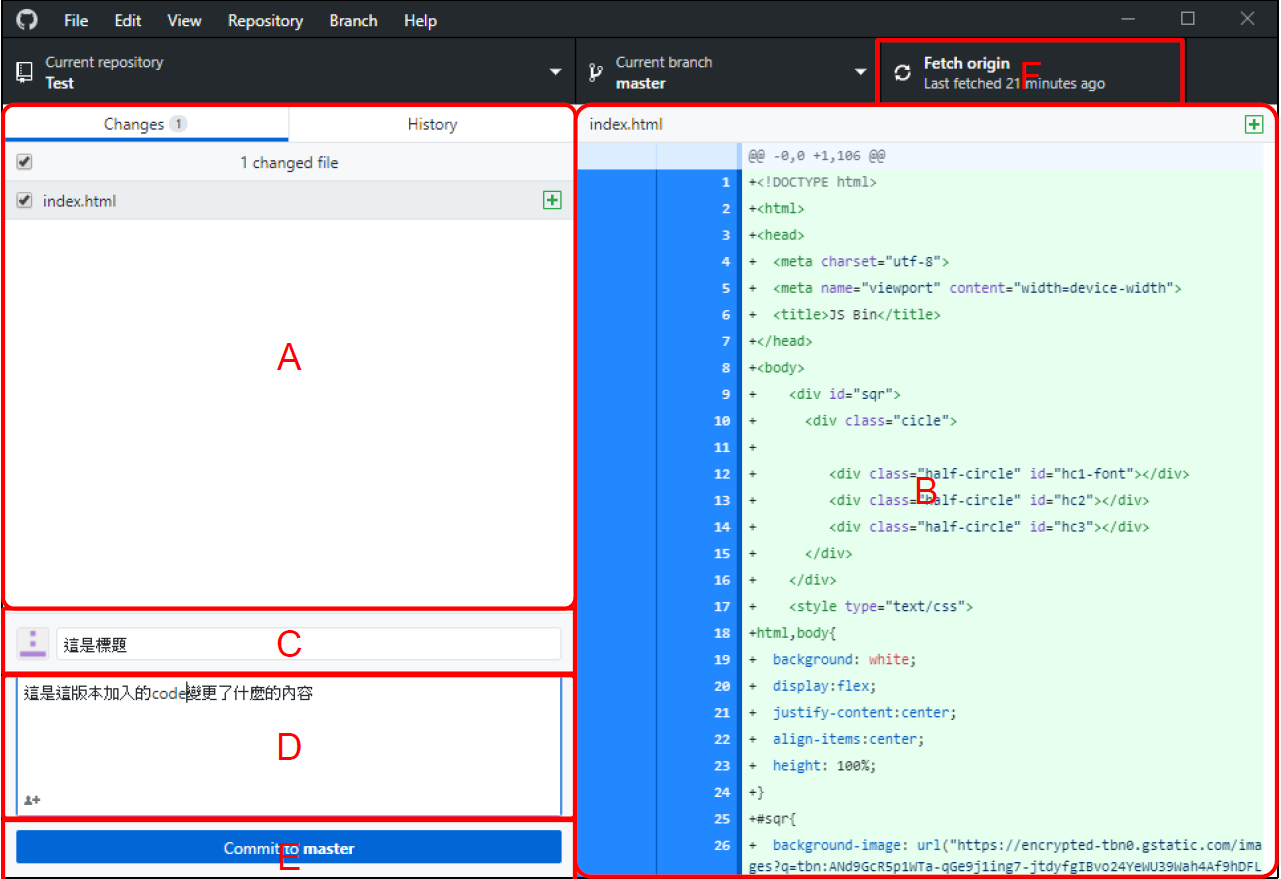This screenshot has width=1281, height=879.
Task: Open the Help menu
Action: [x=420, y=20]
